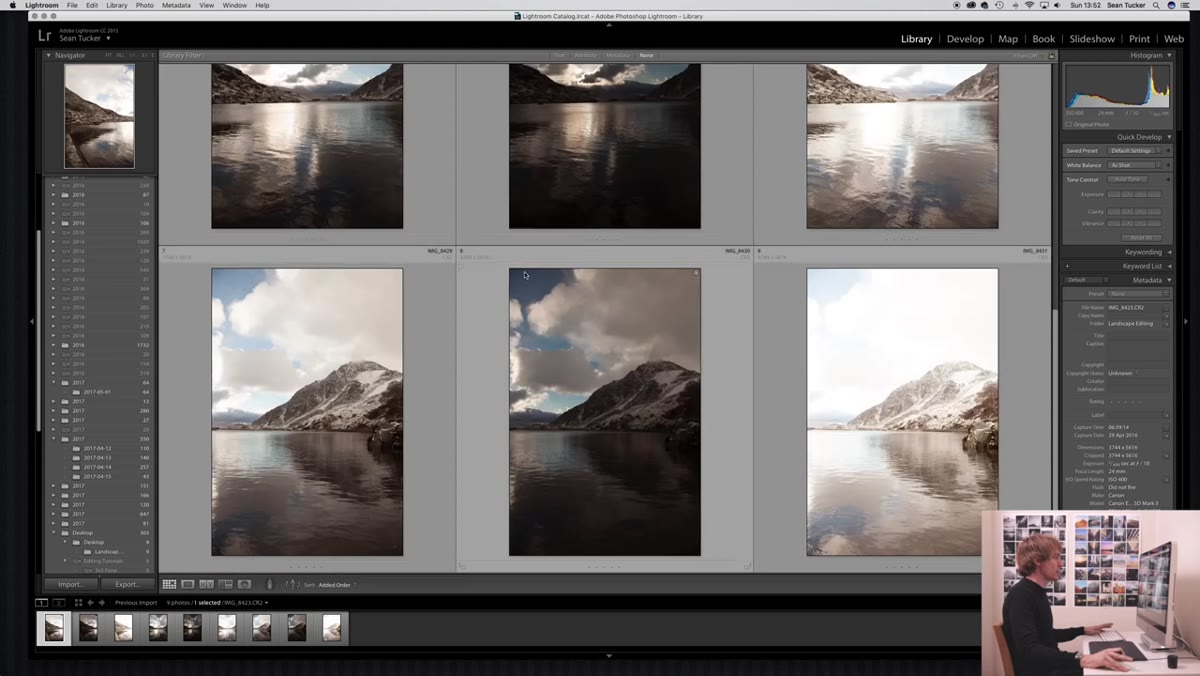
Task: Select second window display button 2
Action: point(59,603)
